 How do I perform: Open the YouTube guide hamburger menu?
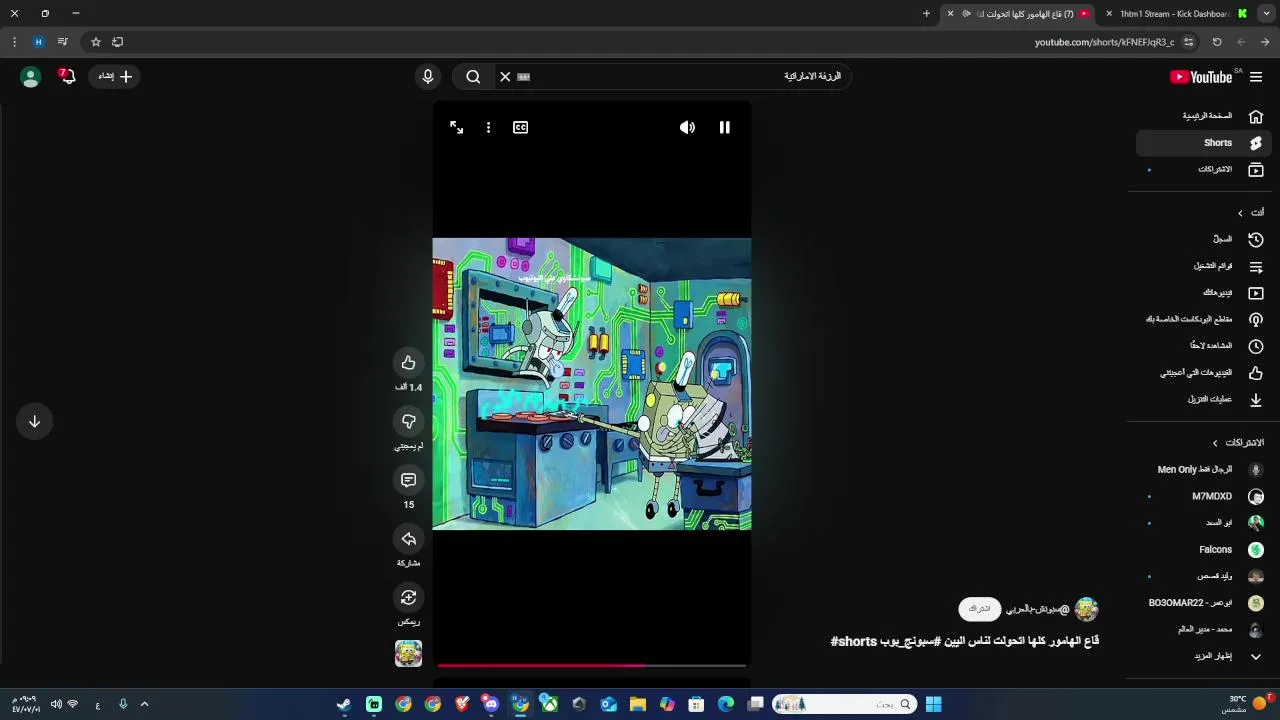(x=1256, y=77)
